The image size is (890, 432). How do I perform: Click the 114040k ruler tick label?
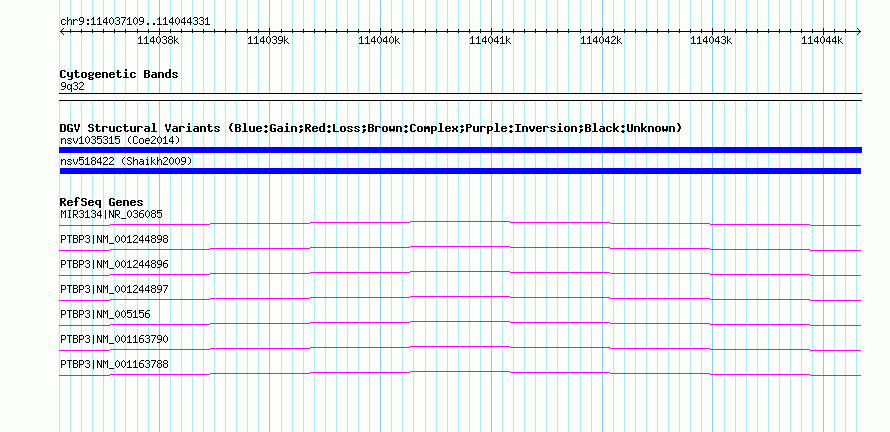click(379, 40)
